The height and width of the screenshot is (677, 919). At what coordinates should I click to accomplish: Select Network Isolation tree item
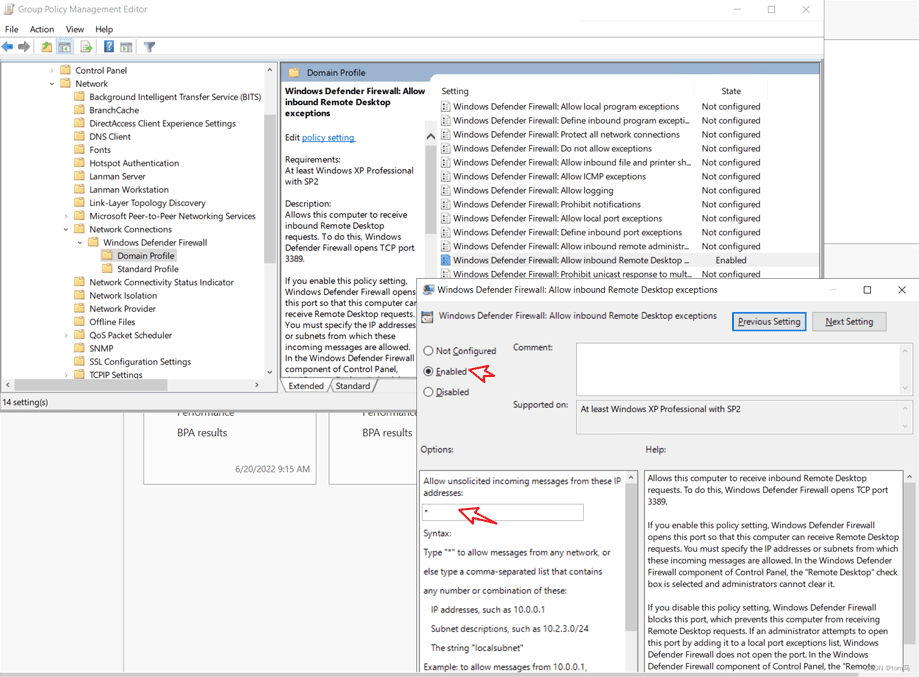pos(122,295)
